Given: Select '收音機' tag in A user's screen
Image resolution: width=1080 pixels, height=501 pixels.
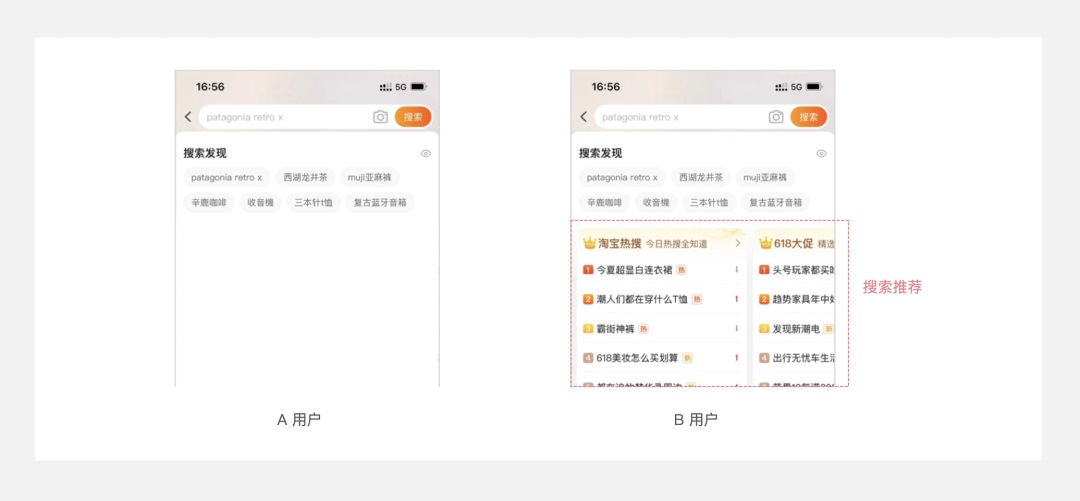Looking at the screenshot, I should (260, 203).
